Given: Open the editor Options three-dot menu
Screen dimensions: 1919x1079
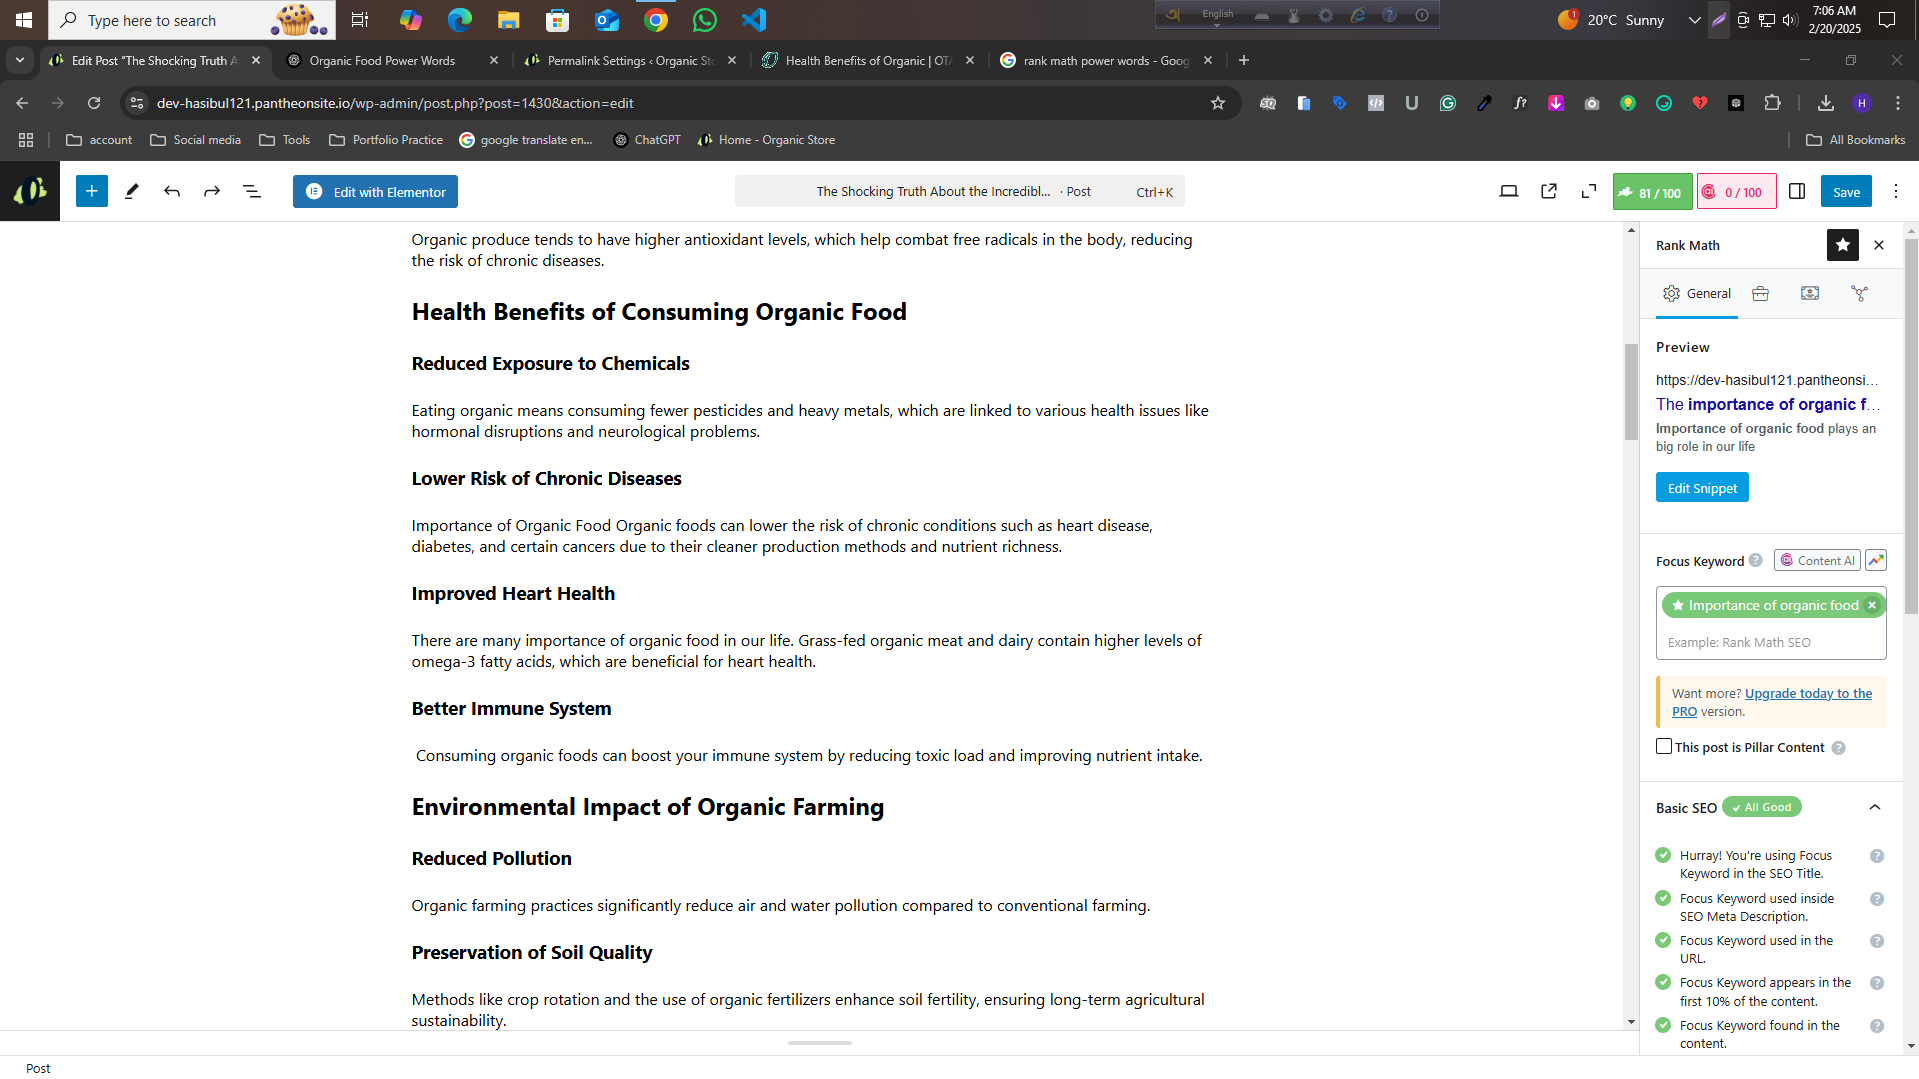Looking at the screenshot, I should 1896,191.
